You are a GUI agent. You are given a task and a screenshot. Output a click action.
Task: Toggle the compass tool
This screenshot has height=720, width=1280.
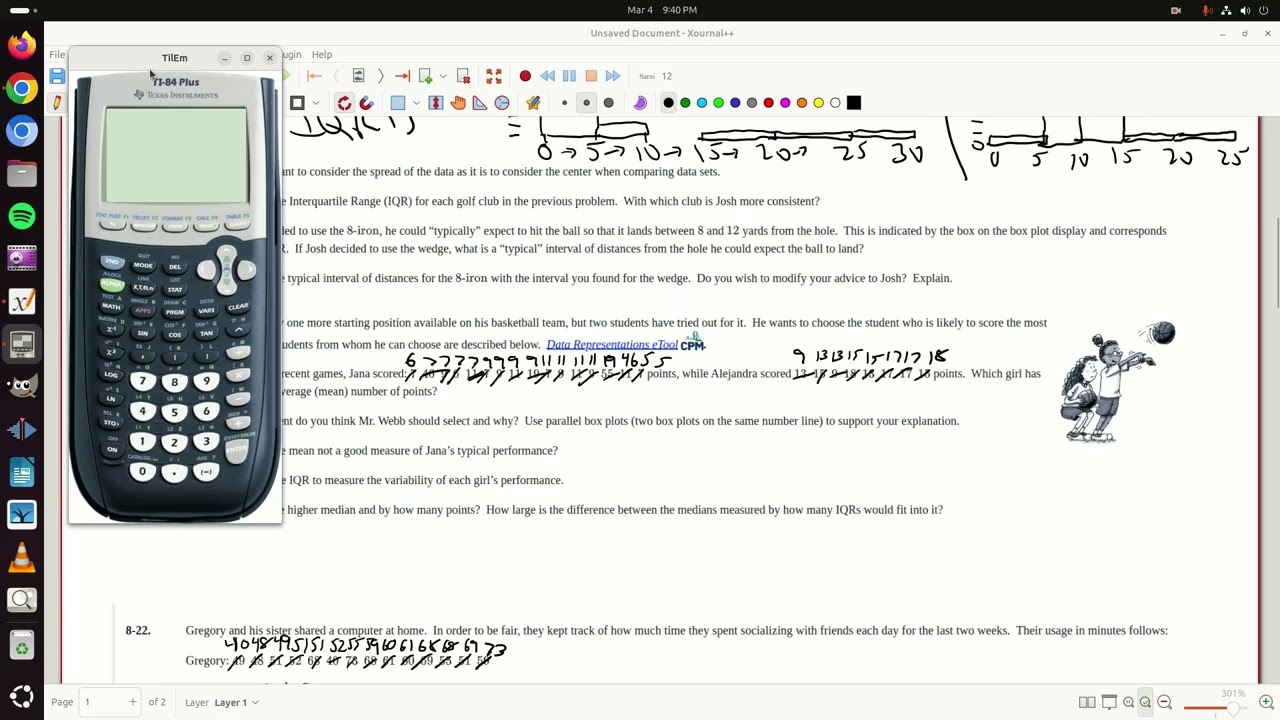502,103
